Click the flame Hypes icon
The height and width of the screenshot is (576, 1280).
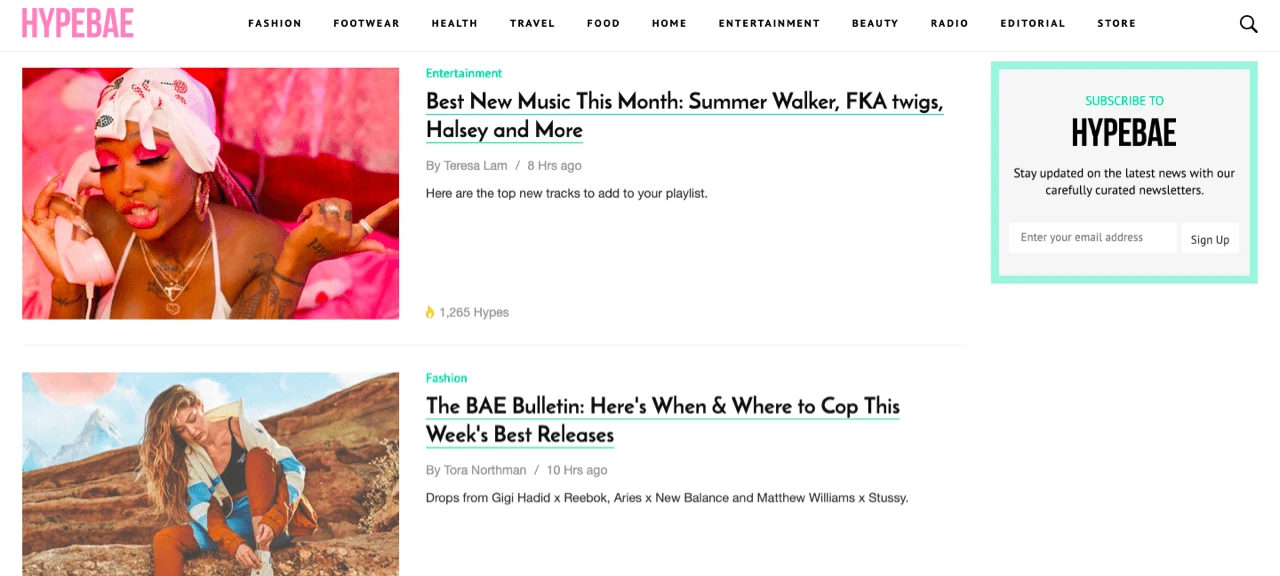tap(430, 312)
